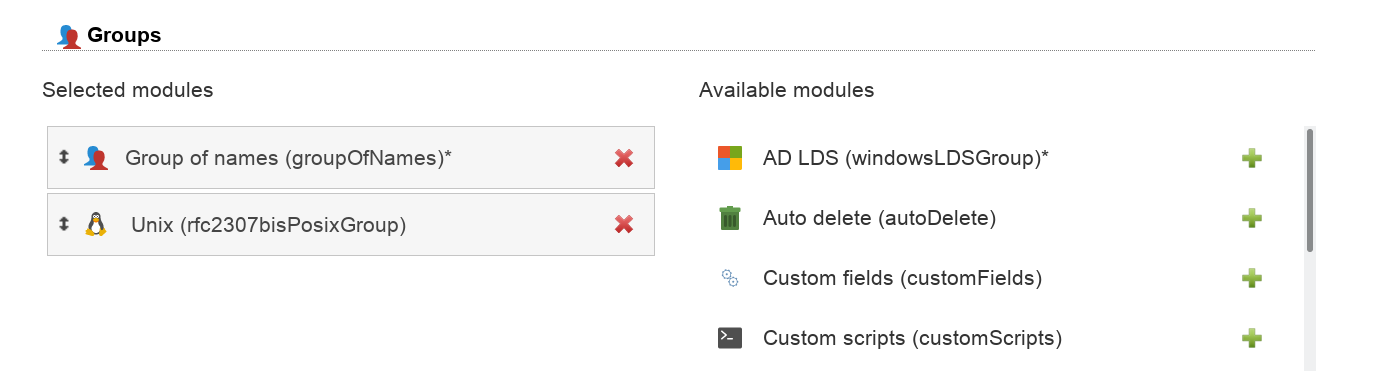Click the Available modules scrollbar thumb
Screen dimensions: 1383x371
1310,190
